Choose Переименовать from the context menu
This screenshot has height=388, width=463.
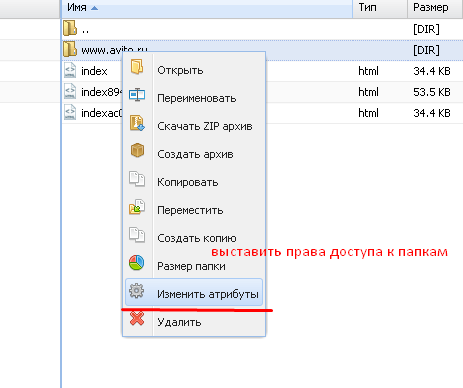194,98
